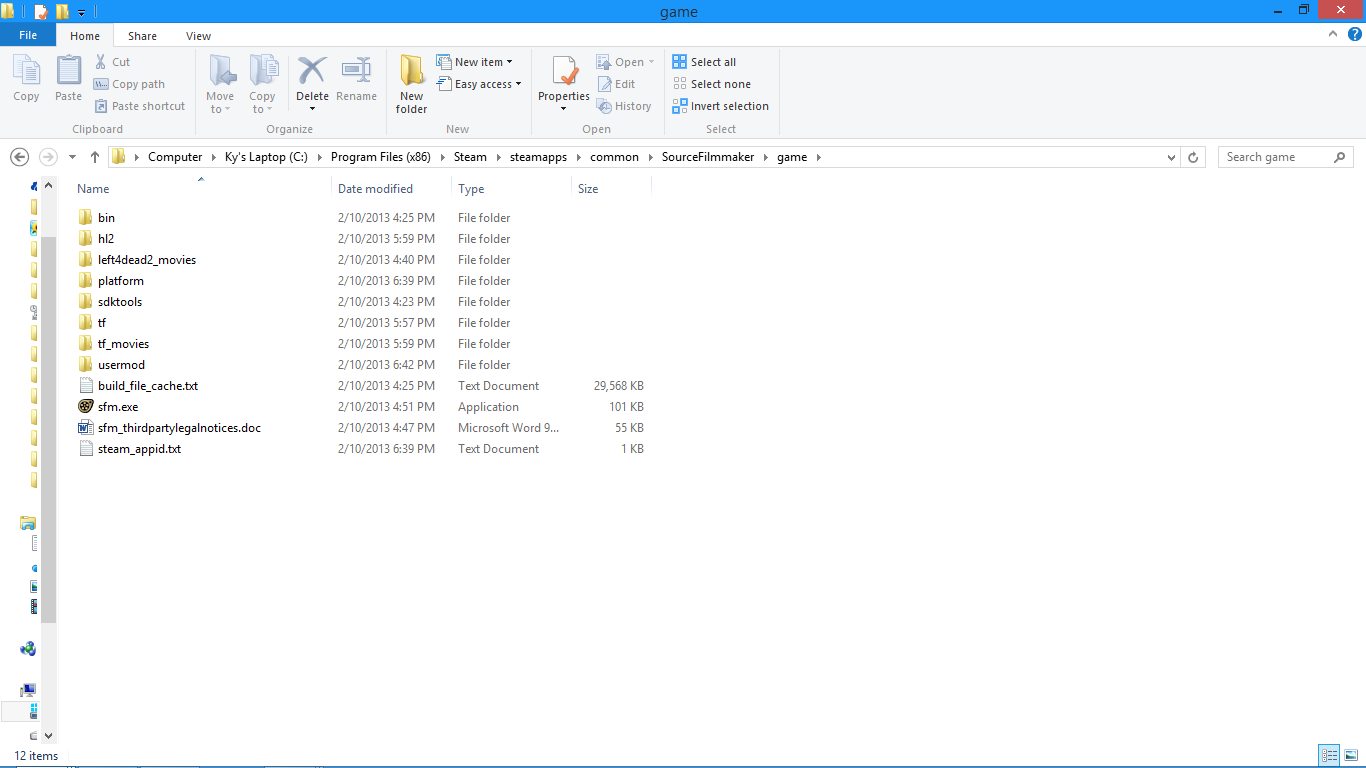
Task: Select the tf_movies folder name
Action: pos(123,343)
